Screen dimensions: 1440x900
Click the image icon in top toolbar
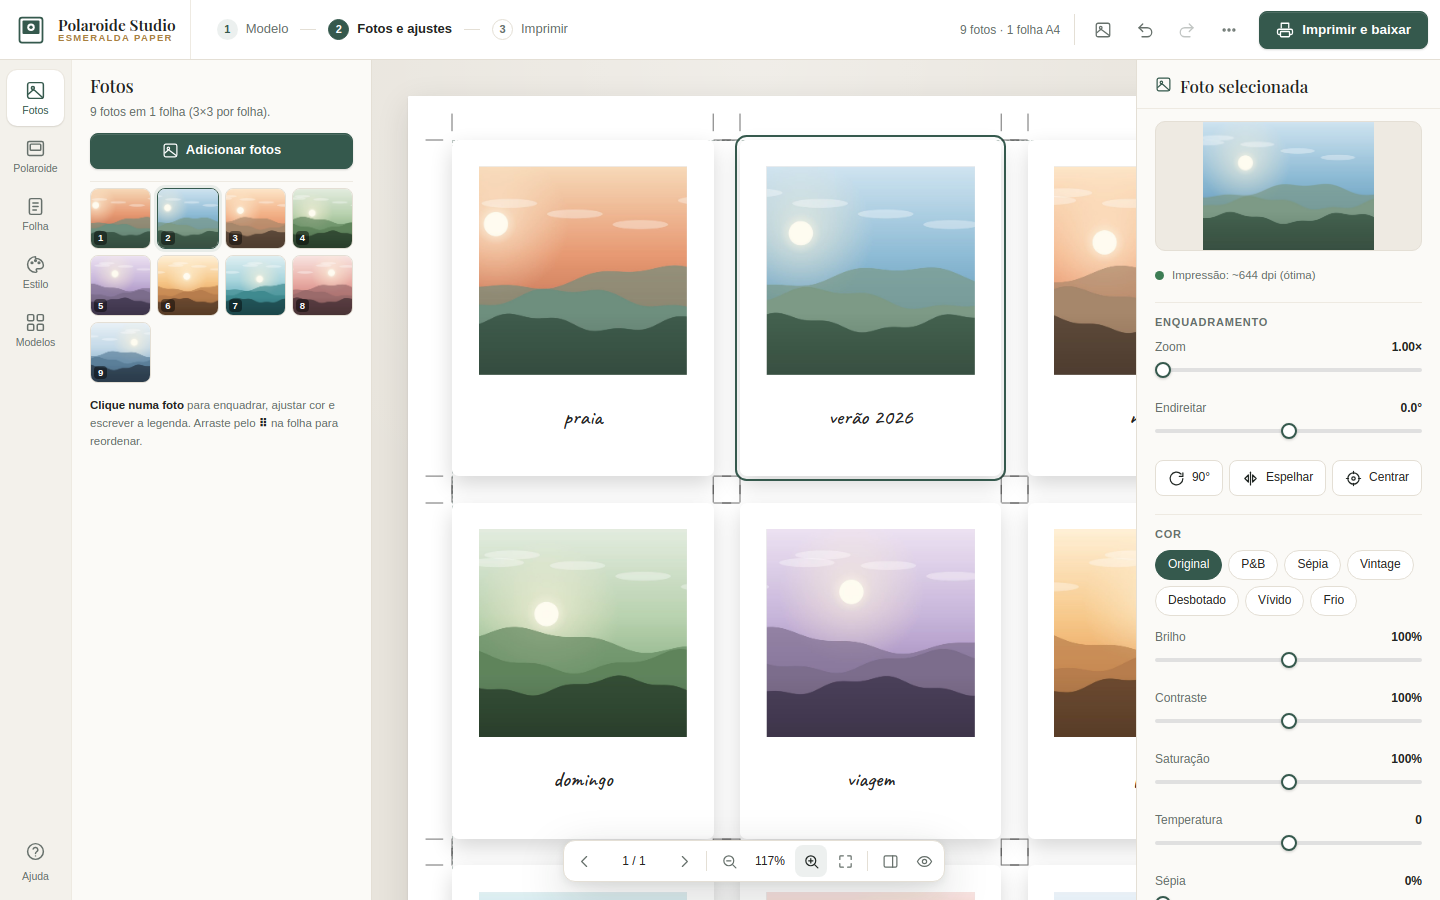point(1103,30)
